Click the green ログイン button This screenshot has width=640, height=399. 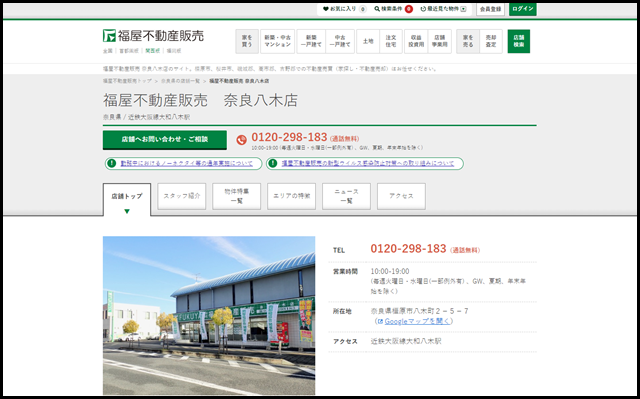tap(523, 9)
